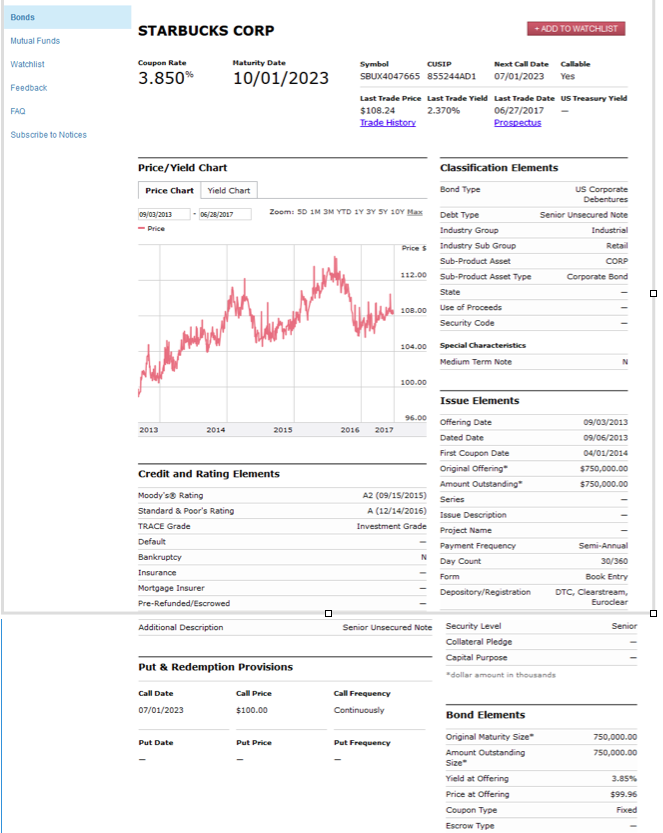The image size is (663, 833).
Task: Select last trade date 06/27/2017
Action: (x=519, y=110)
